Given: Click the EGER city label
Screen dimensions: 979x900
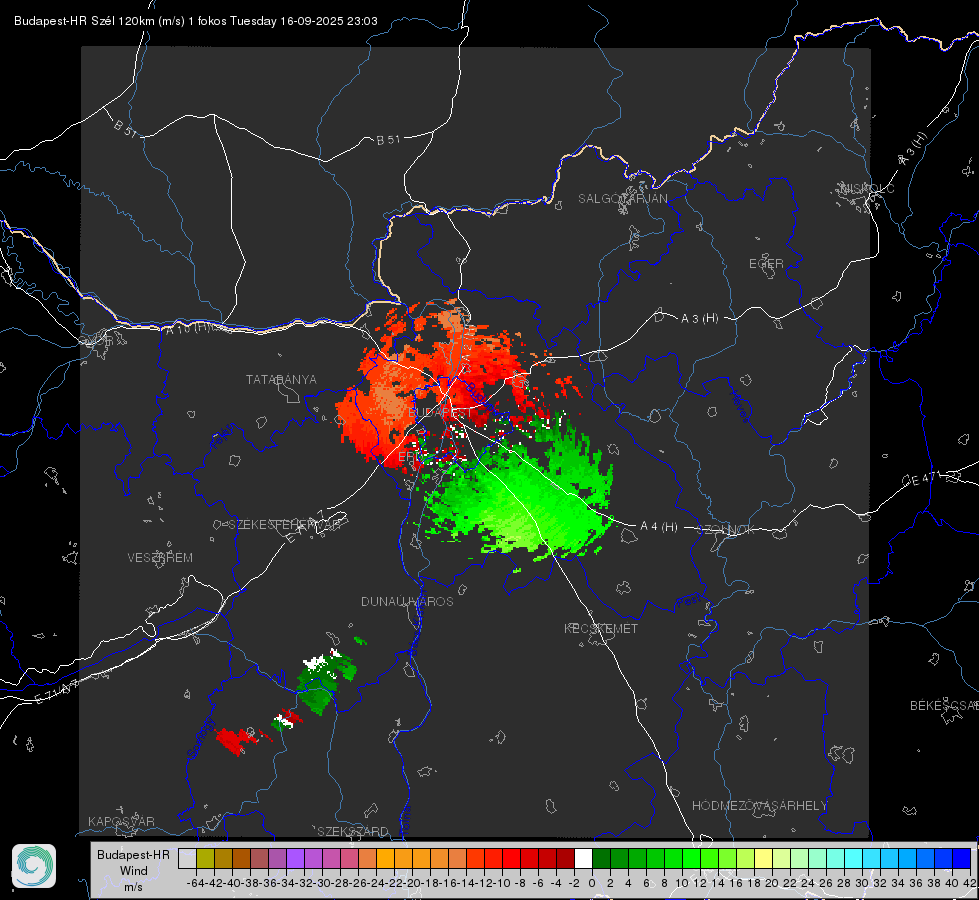Looking at the screenshot, I should click(766, 264).
